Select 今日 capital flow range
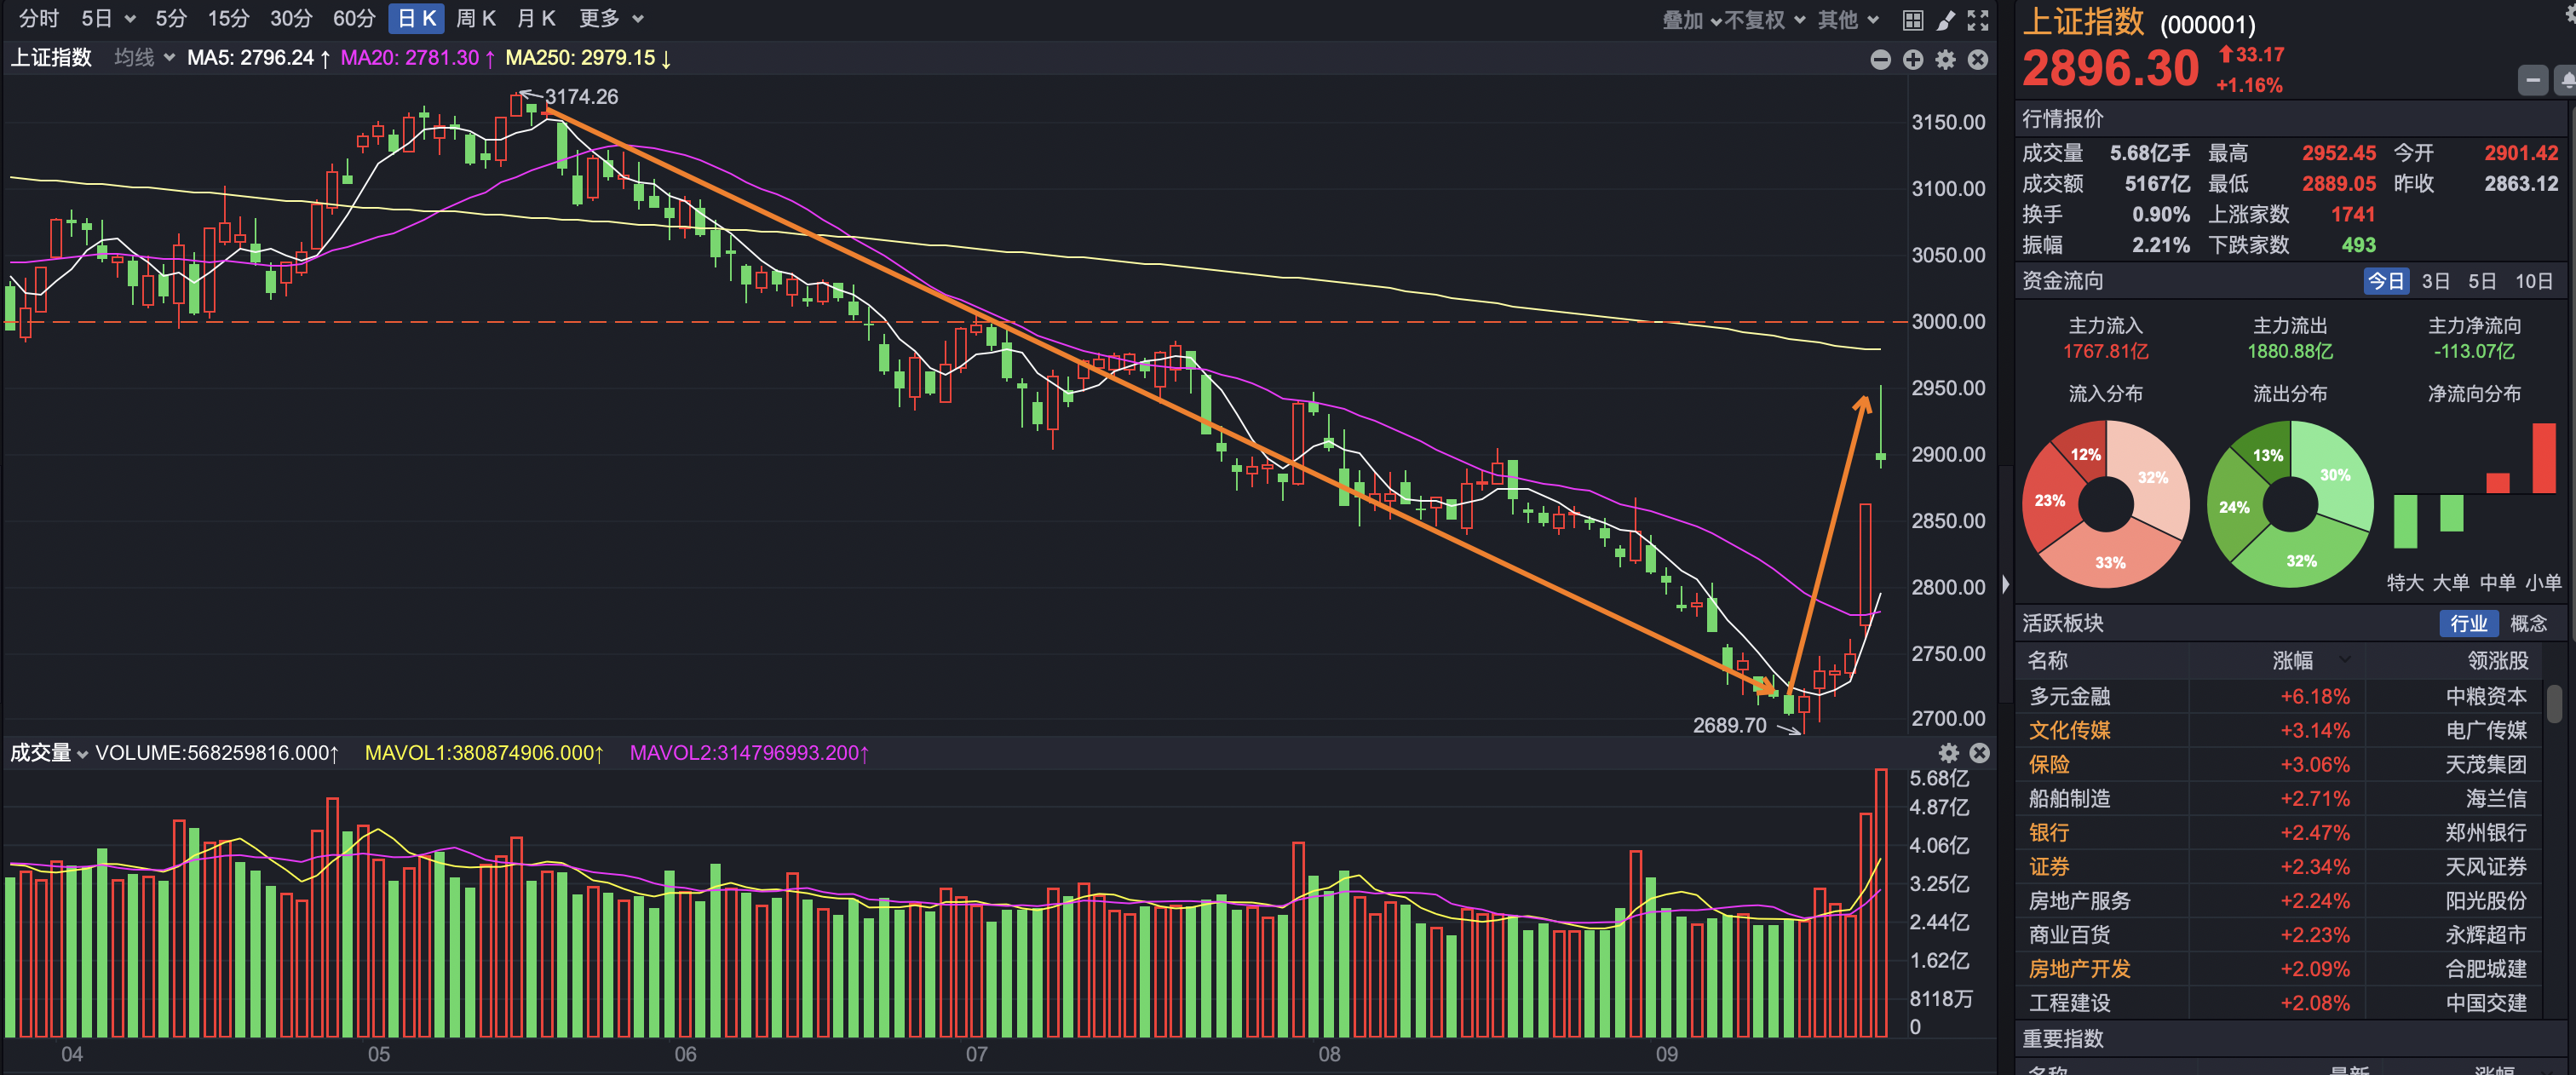Screen dimensions: 2576x1075 2385,282
